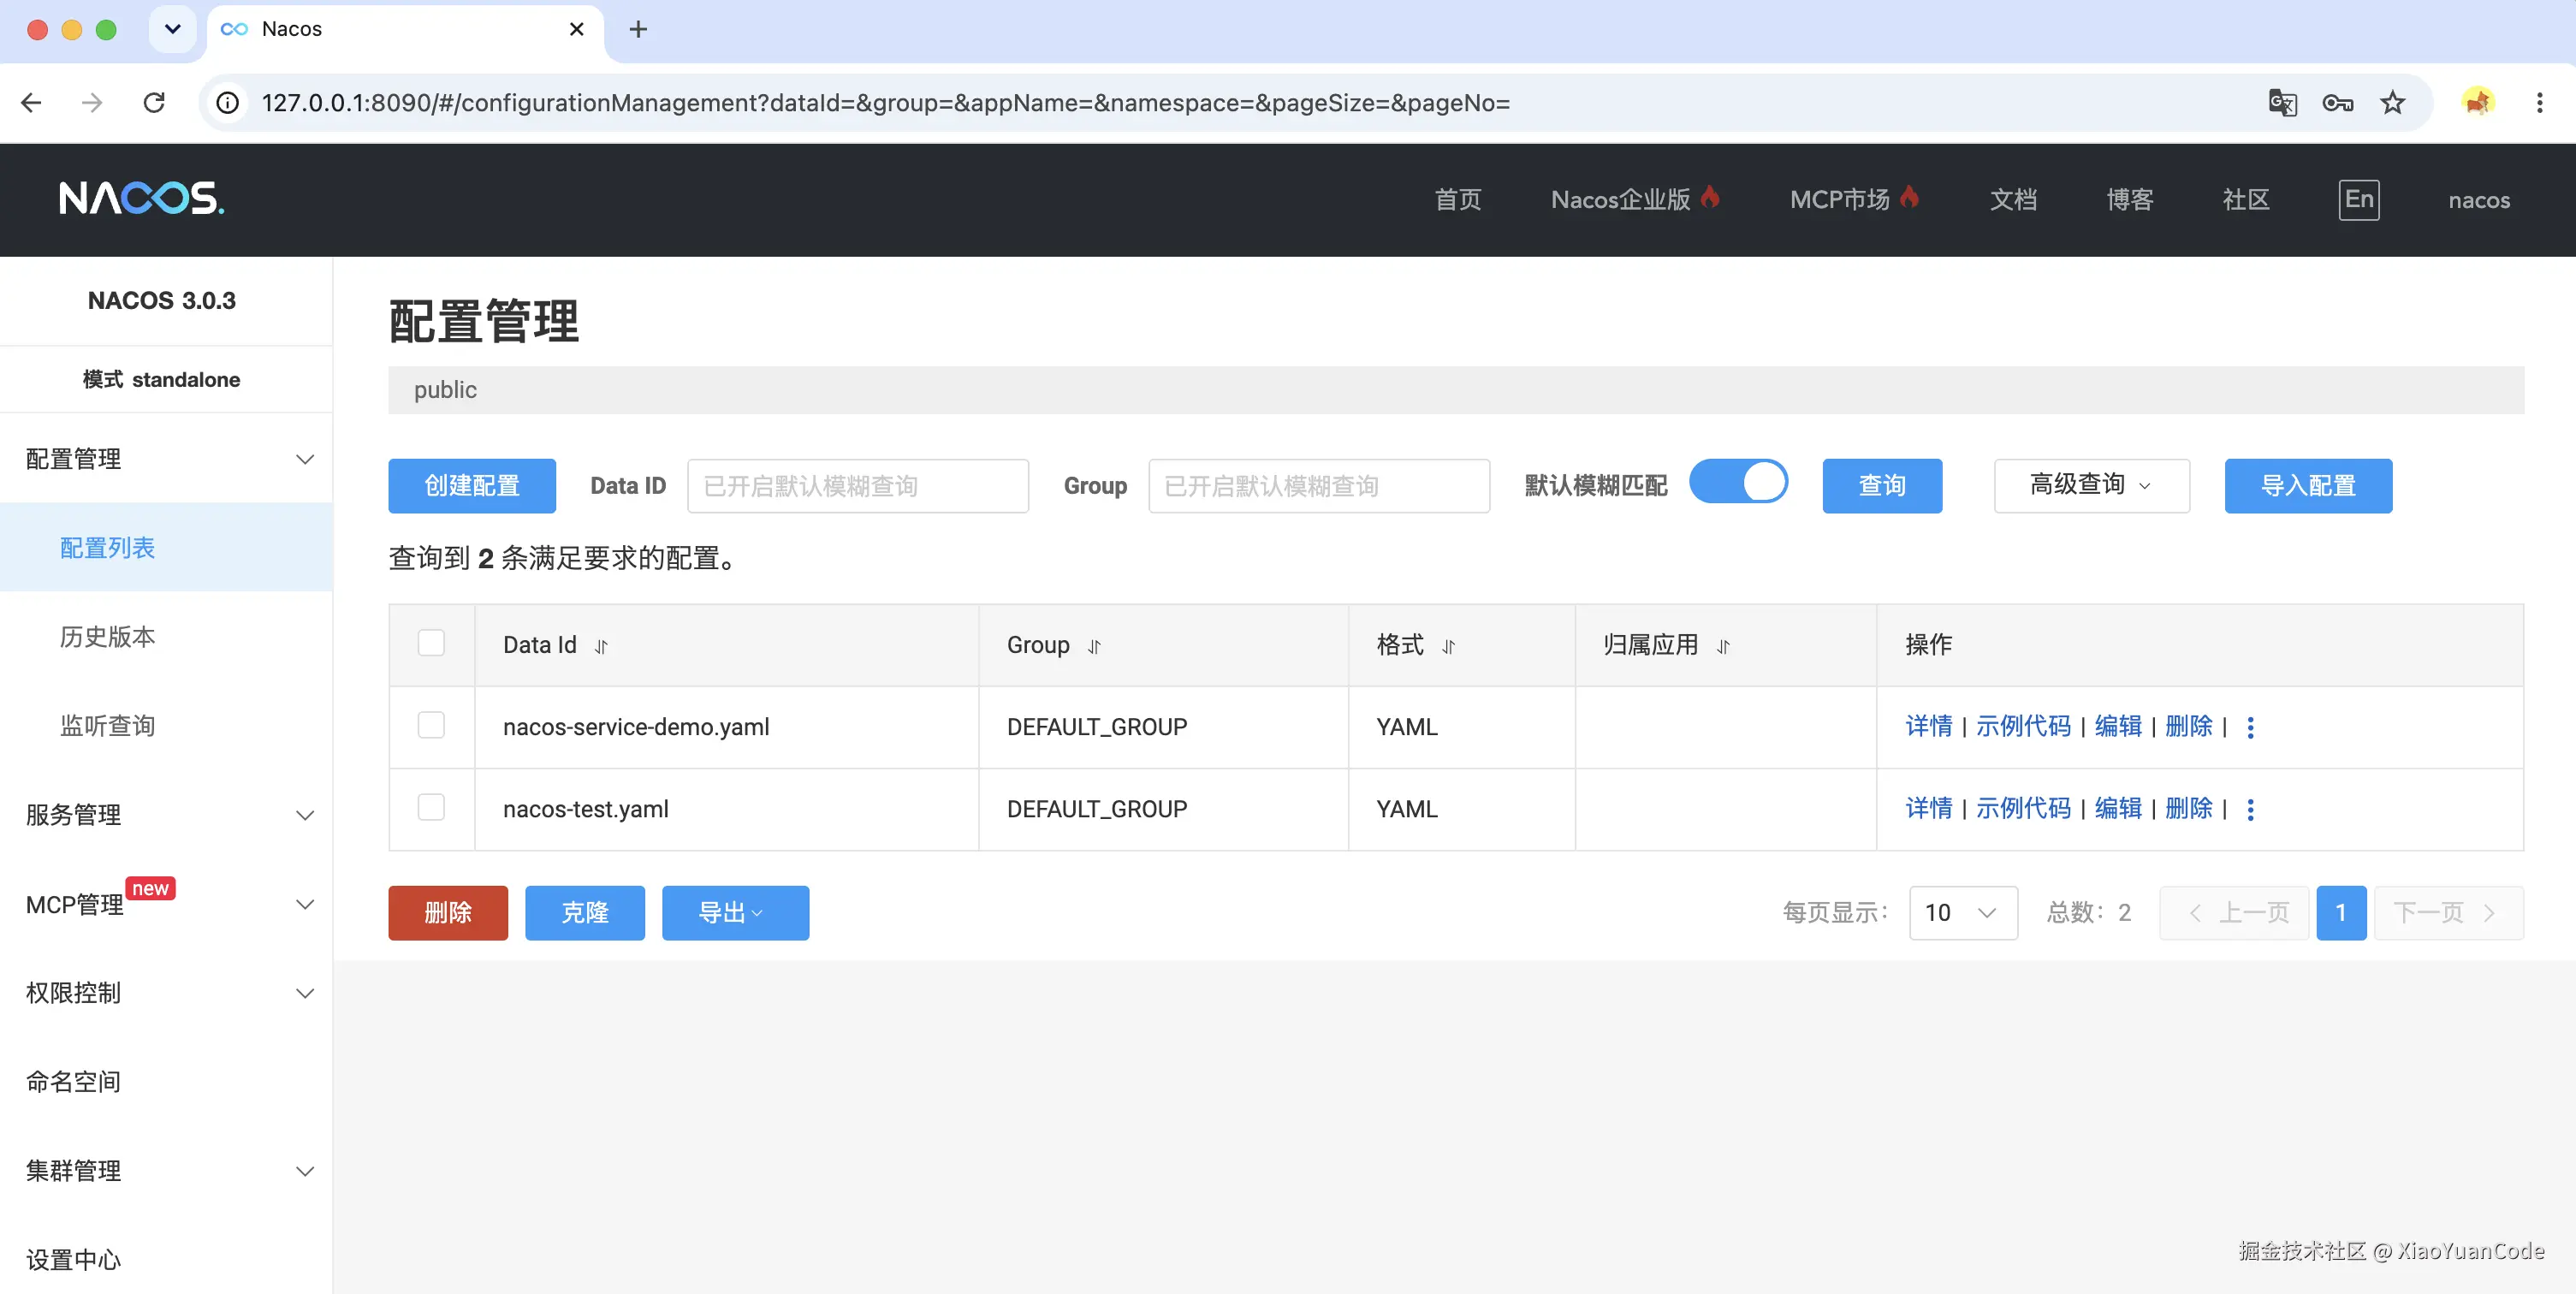Open the tab search dropdown arrow
The width and height of the screenshot is (2576, 1294).
tap(172, 30)
